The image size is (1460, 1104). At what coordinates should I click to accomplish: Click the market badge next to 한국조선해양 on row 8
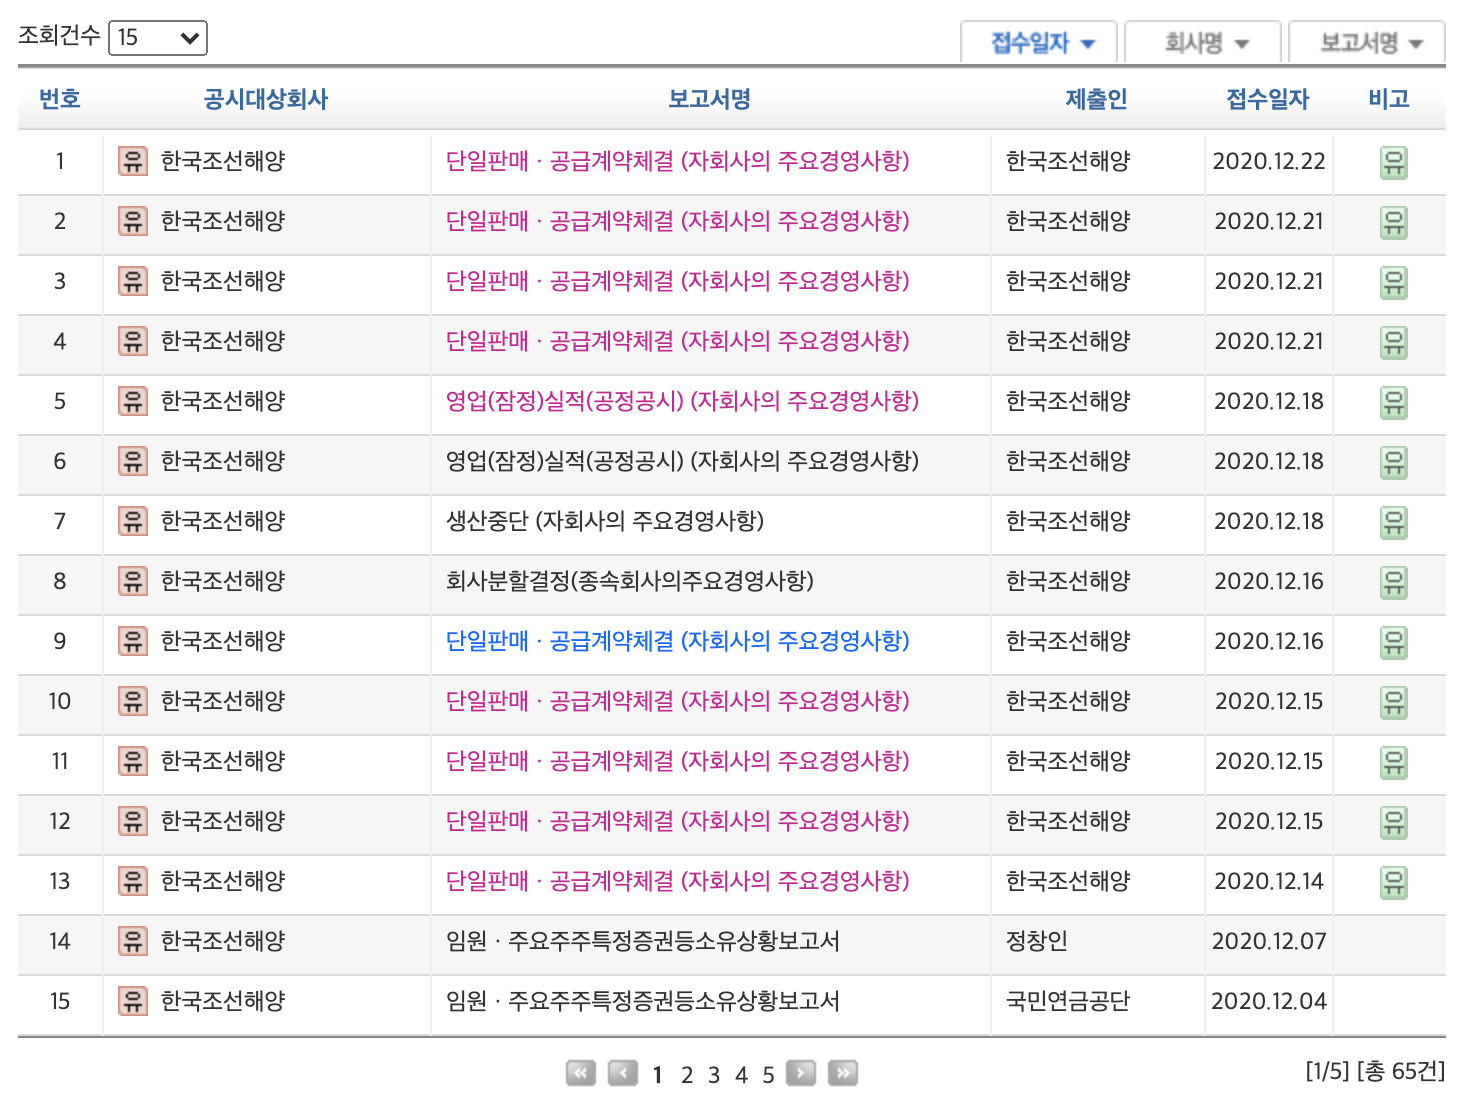click(x=132, y=582)
